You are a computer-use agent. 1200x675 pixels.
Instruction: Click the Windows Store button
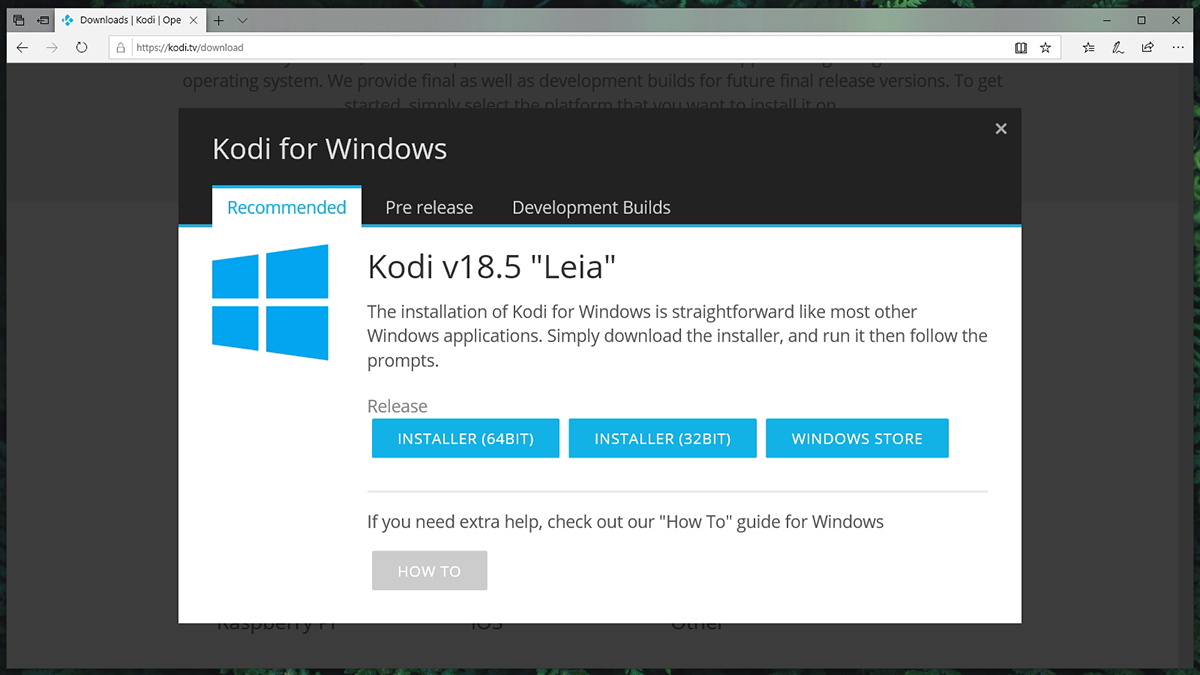857,438
